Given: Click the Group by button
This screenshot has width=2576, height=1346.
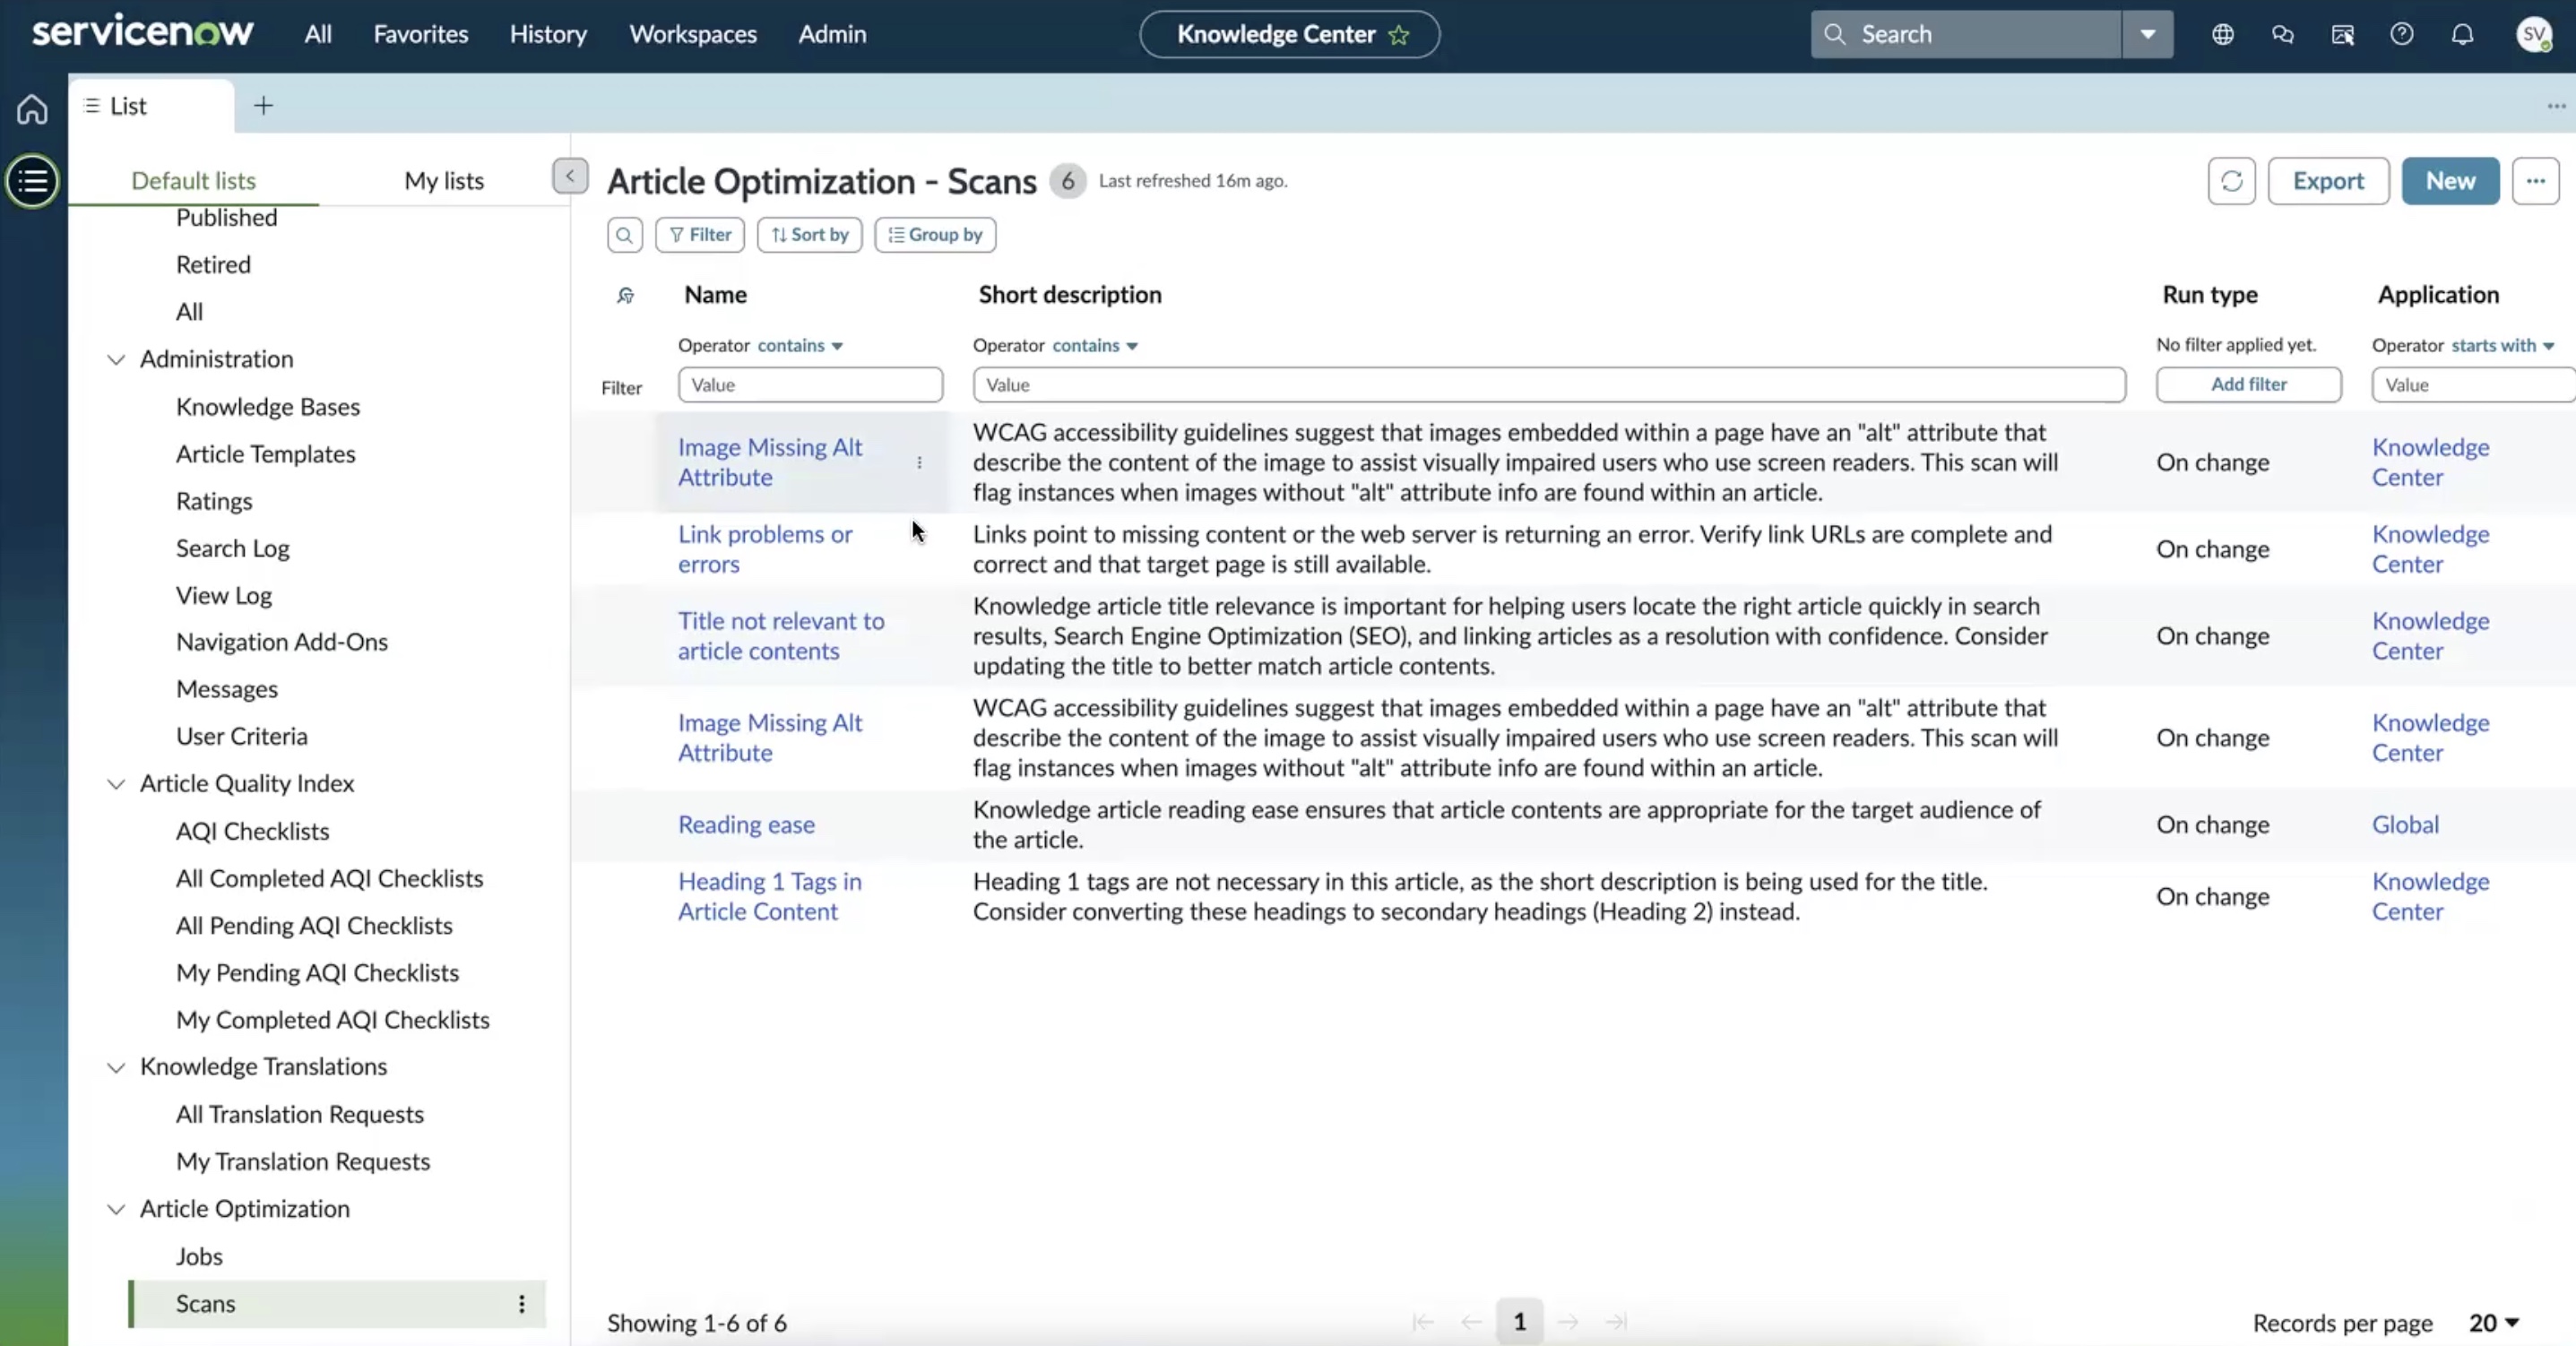Looking at the screenshot, I should point(935,235).
